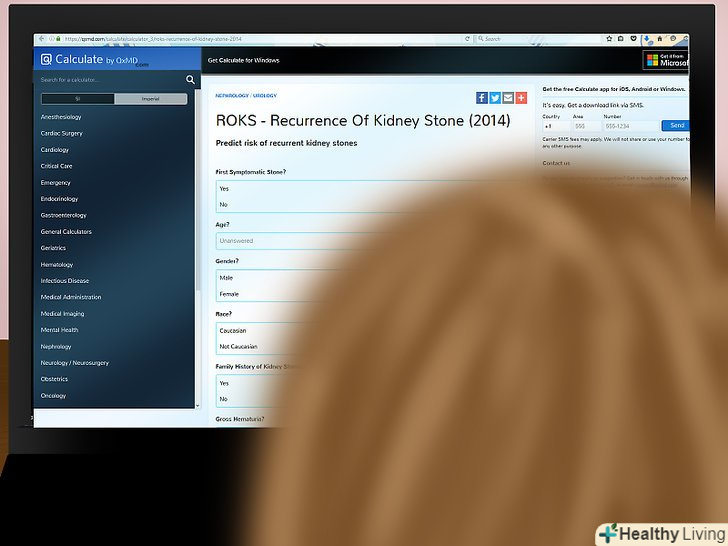The height and width of the screenshot is (546, 728).
Task: Switch units to SI
Action: (78, 99)
